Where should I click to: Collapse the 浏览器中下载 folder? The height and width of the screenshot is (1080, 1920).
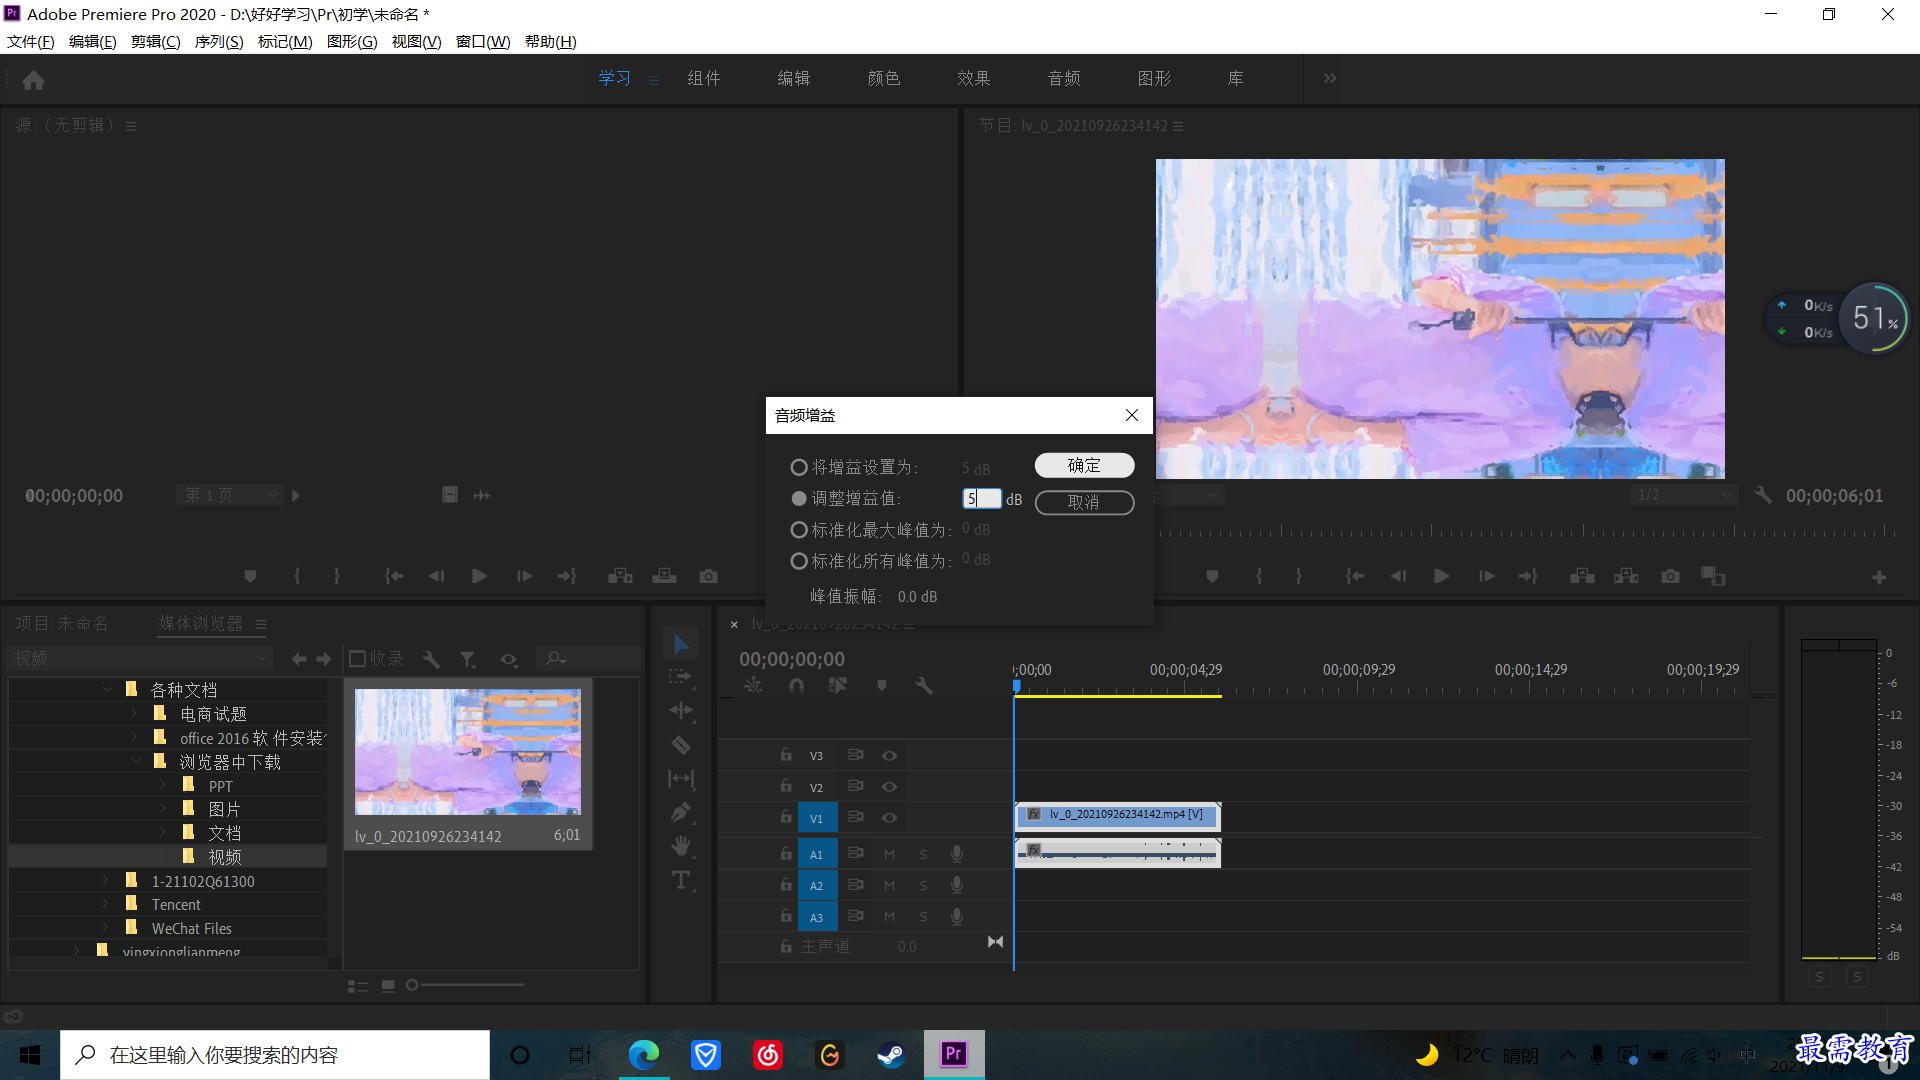(x=136, y=761)
